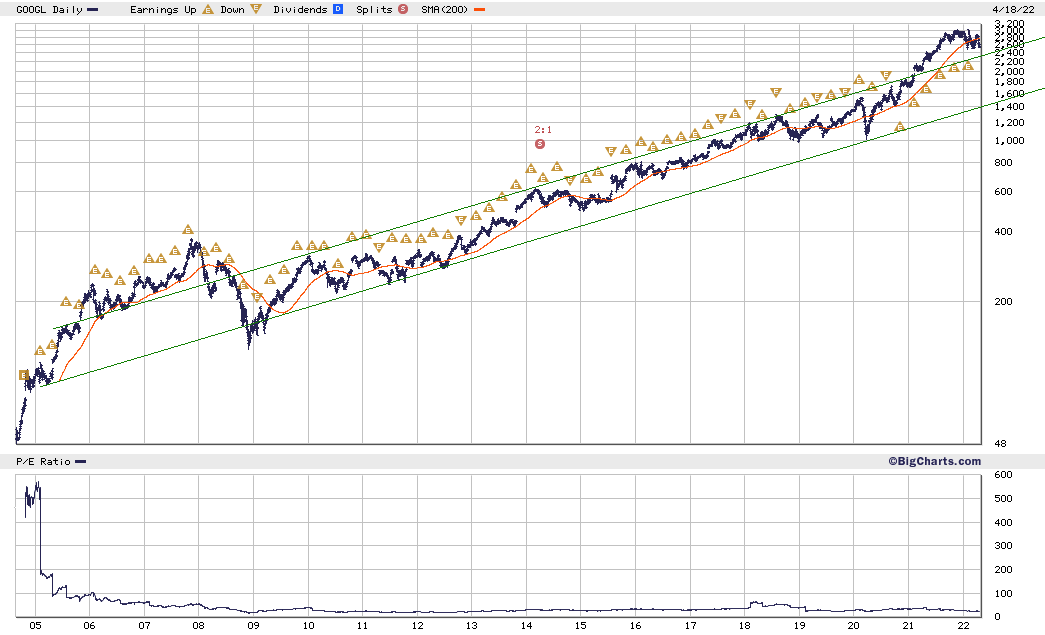This screenshot has height=635, width=1045.
Task: Select the blue Dividends D legend icon
Action: point(338,9)
